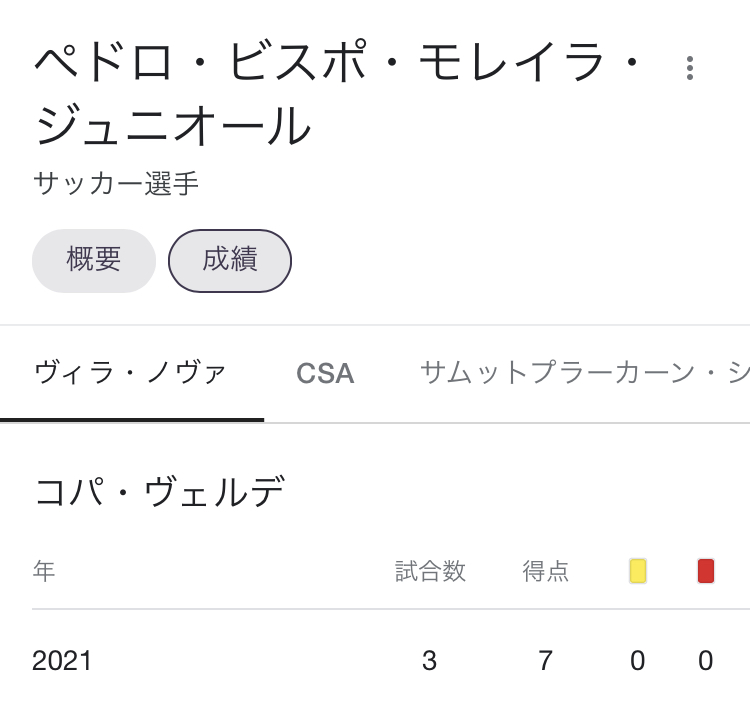Image resolution: width=750 pixels, height=709 pixels.
Task: Click the yellow card column icon
Action: pyautogui.click(x=638, y=571)
